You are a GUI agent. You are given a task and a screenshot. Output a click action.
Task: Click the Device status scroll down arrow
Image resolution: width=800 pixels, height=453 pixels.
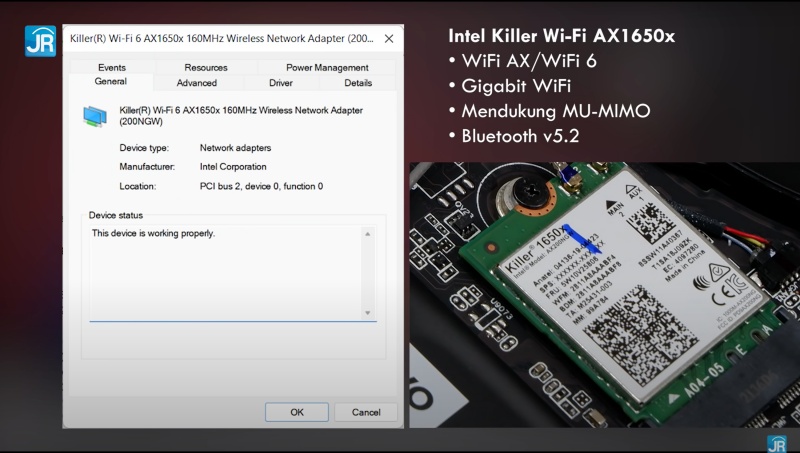click(x=367, y=312)
